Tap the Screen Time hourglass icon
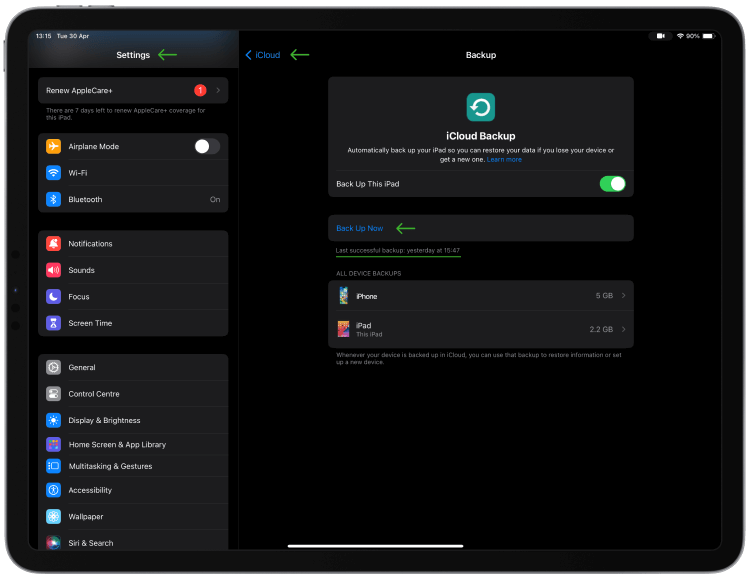The height and width of the screenshot is (581, 750). pyautogui.click(x=53, y=323)
